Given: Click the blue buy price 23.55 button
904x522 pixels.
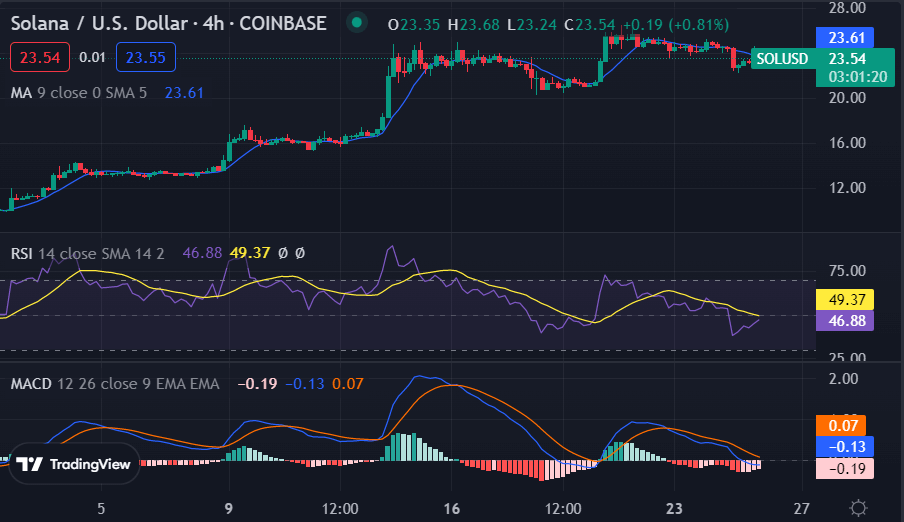Looking at the screenshot, I should 146,57.
